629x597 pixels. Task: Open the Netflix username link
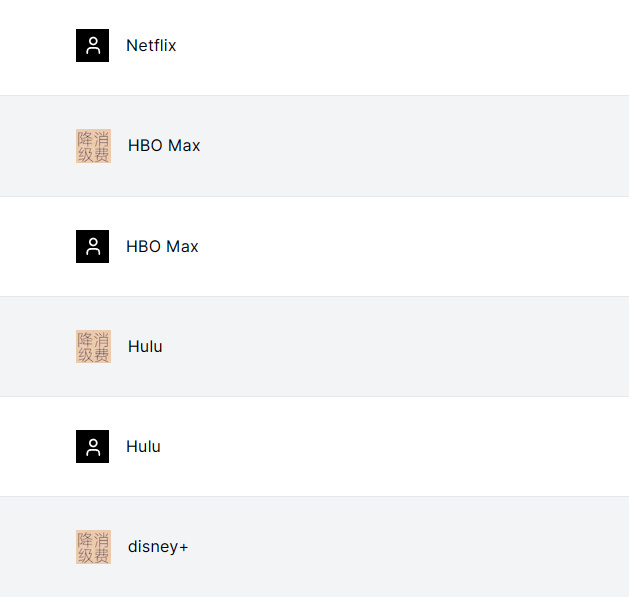(151, 45)
